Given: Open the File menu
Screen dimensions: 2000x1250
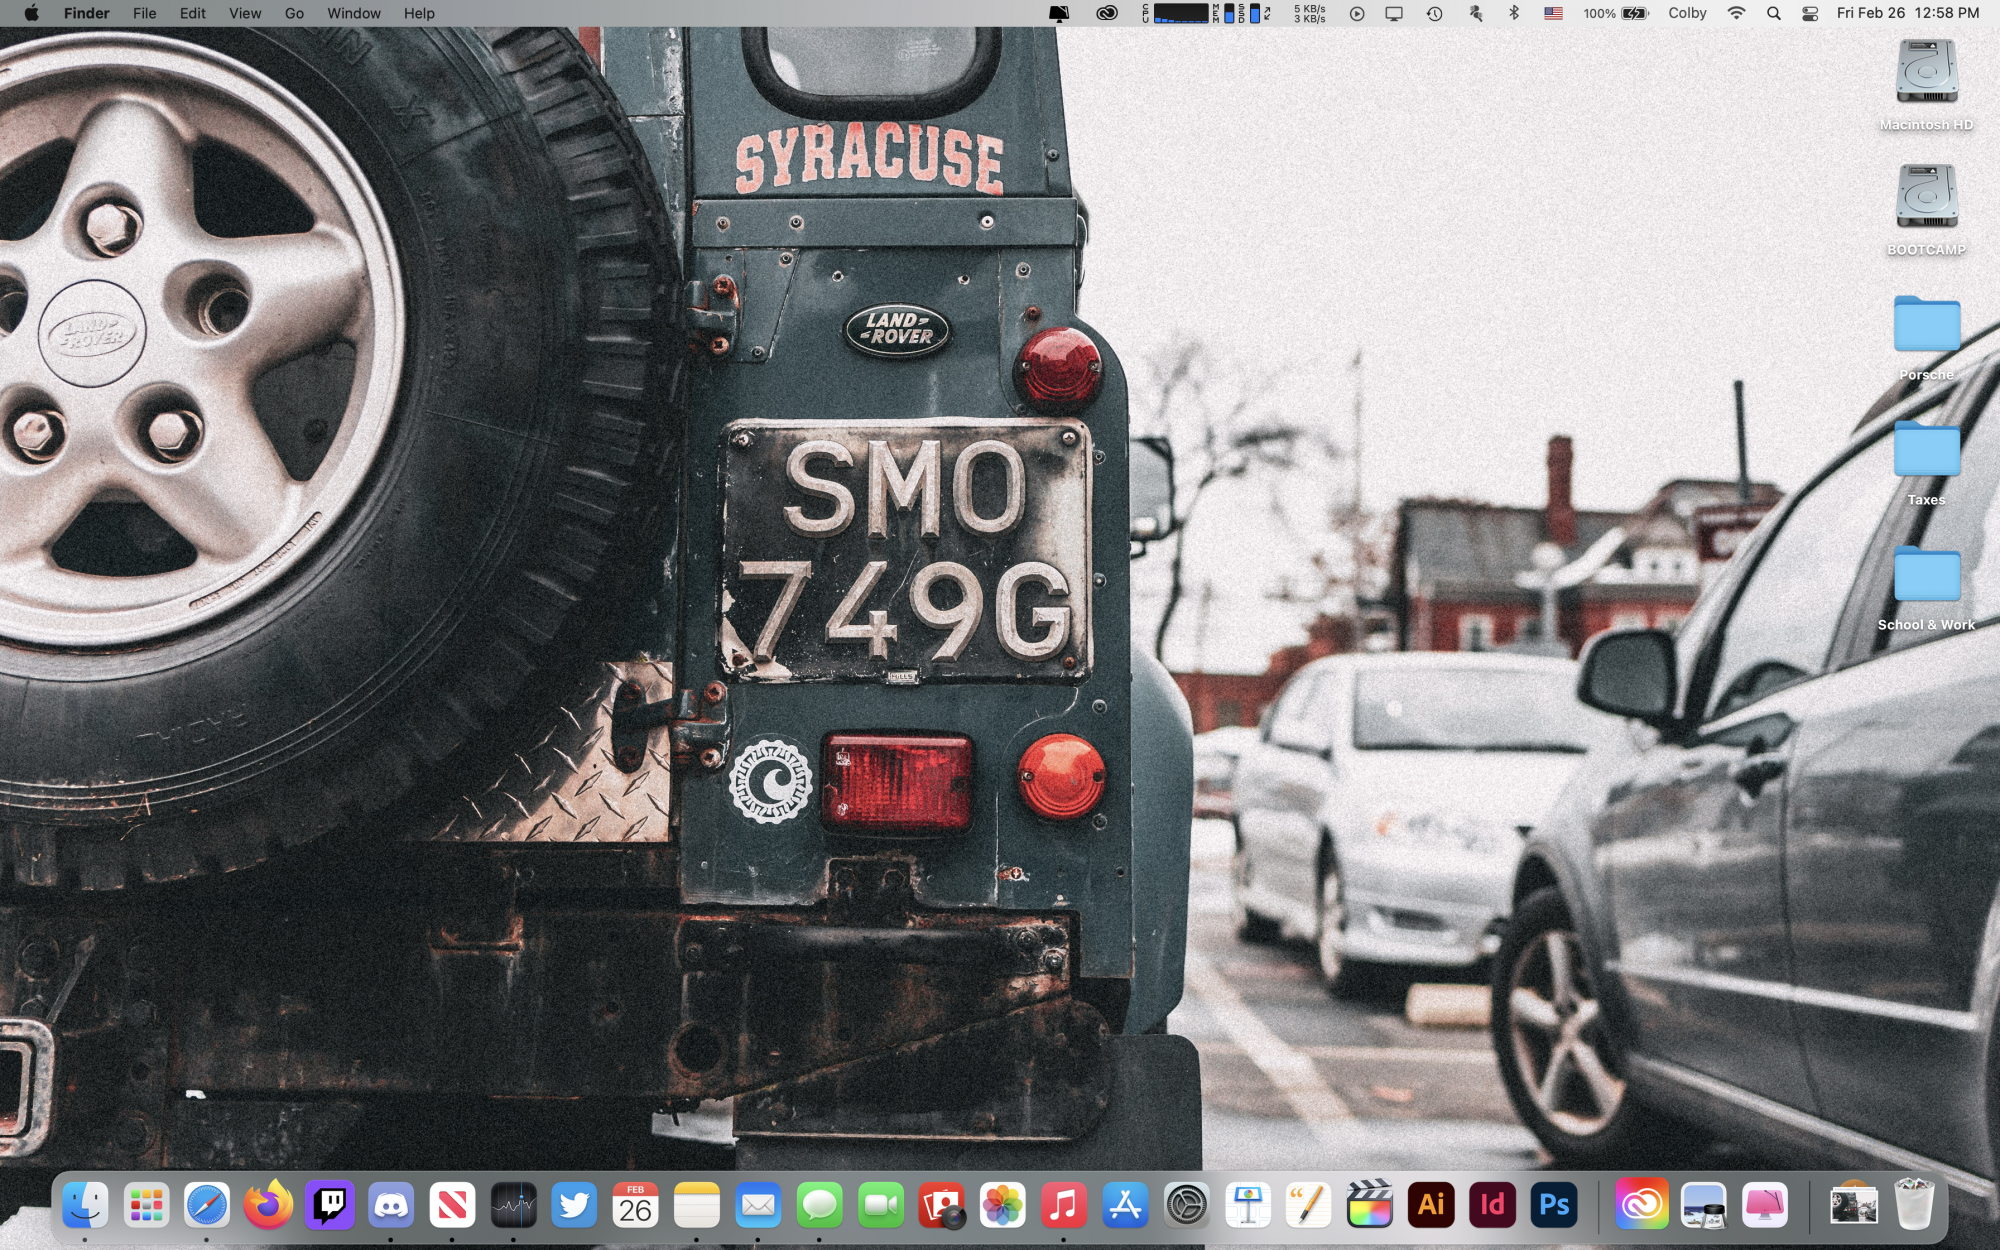Looking at the screenshot, I should (145, 13).
